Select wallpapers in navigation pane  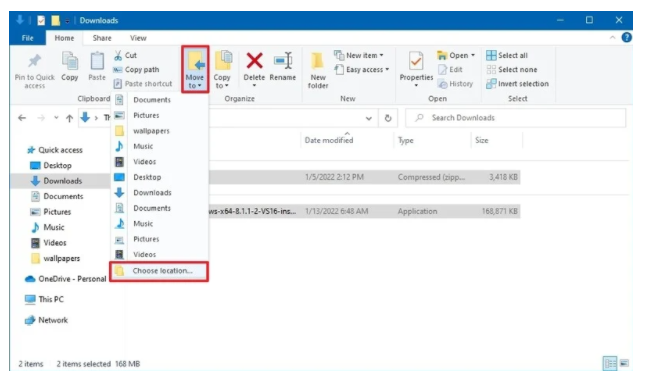56,258
